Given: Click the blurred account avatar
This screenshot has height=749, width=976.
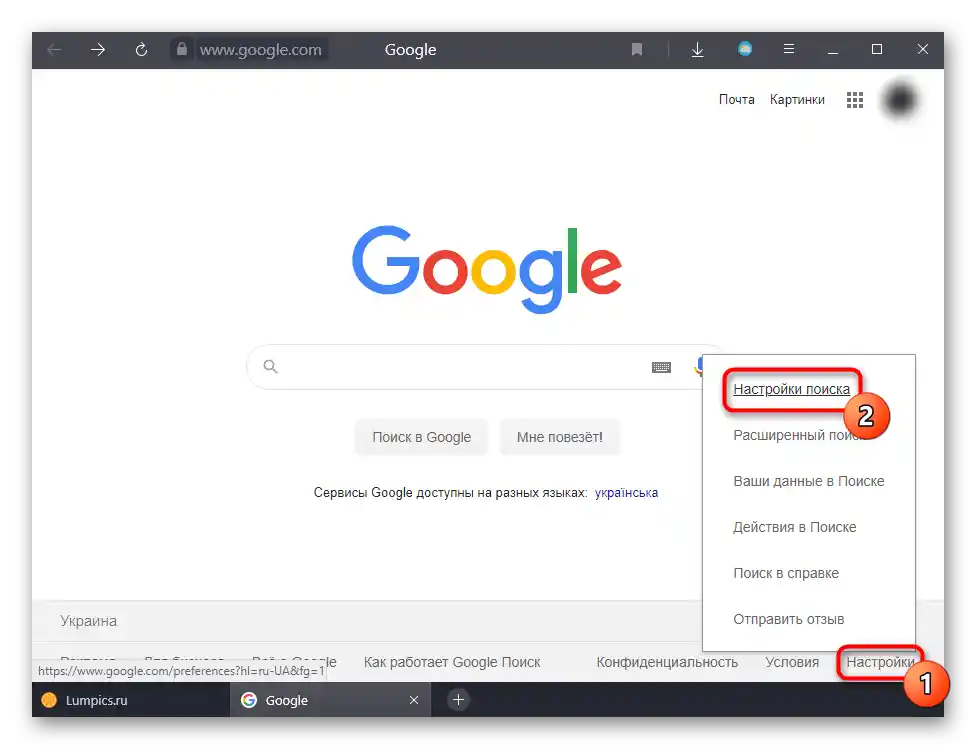Looking at the screenshot, I should 899,99.
